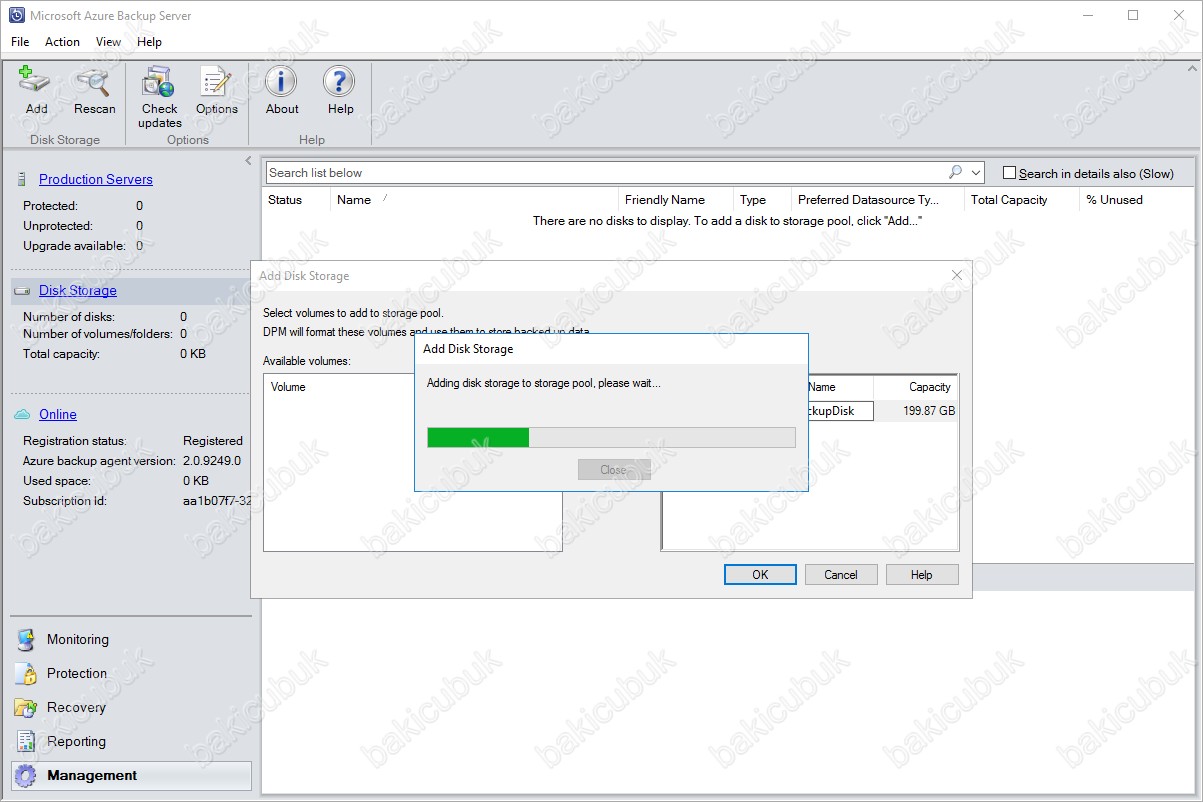Click the Online cloud icon
This screenshot has height=802, width=1203.
coord(22,415)
